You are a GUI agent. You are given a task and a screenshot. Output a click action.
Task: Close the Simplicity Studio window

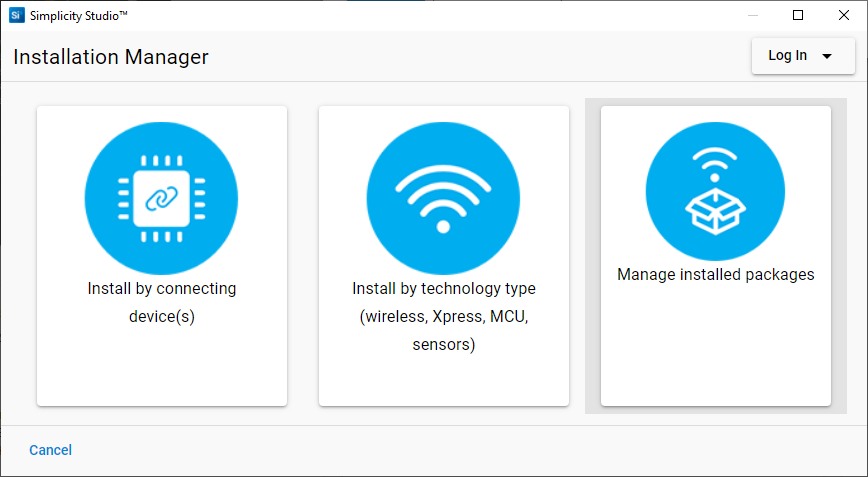844,15
